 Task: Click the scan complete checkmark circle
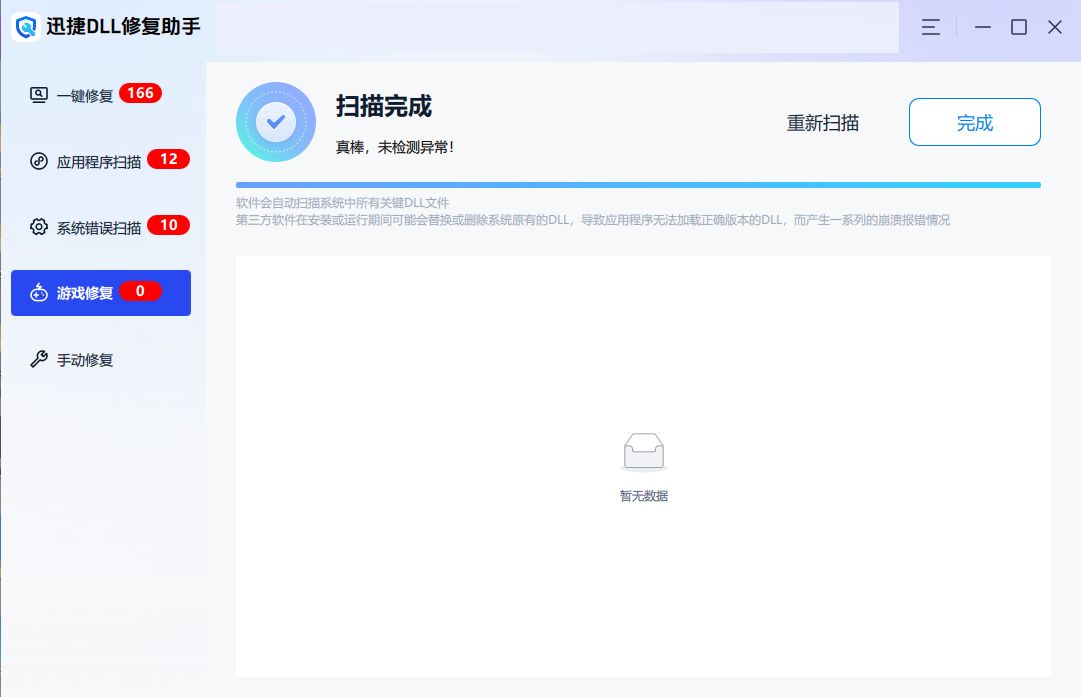point(276,122)
